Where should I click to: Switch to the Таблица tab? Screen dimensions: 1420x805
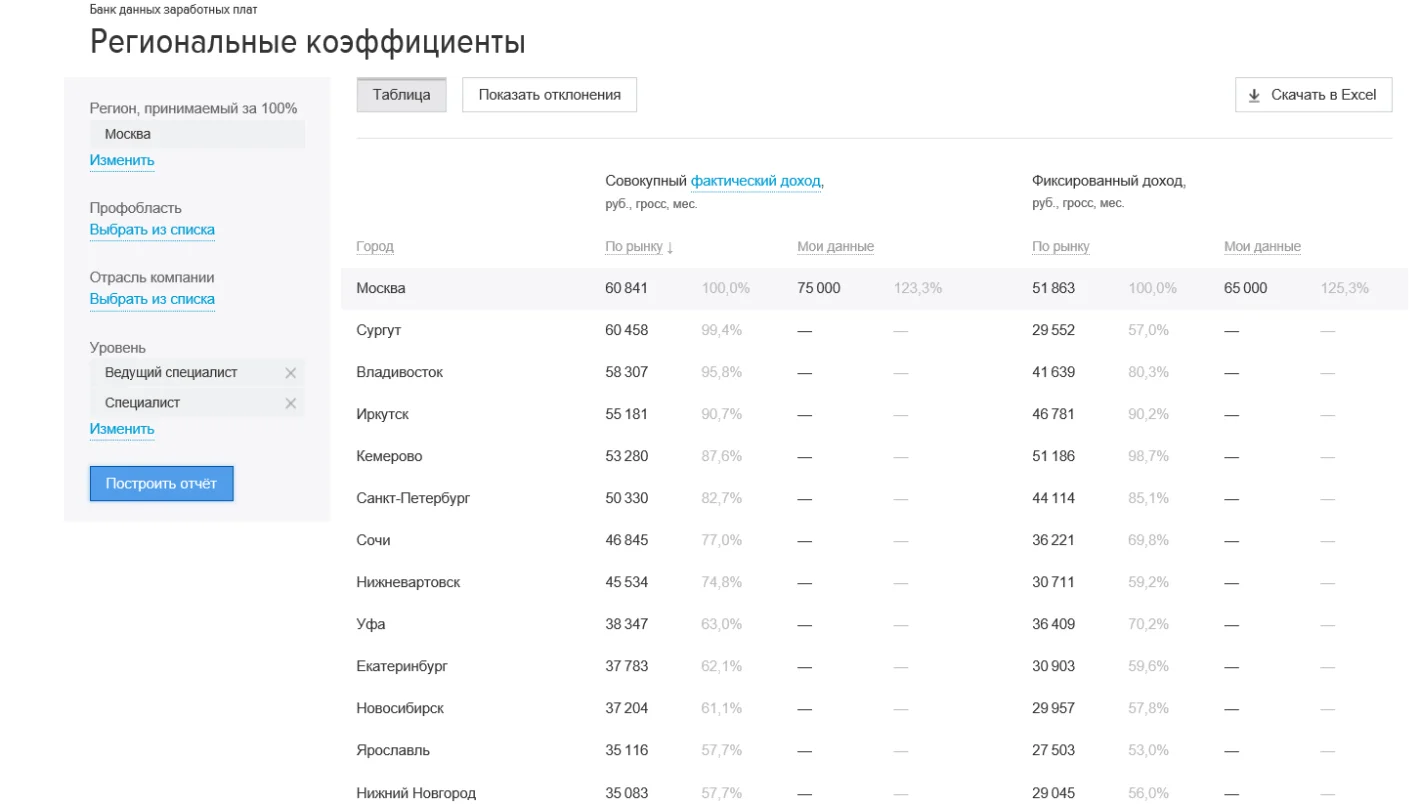pyautogui.click(x=401, y=95)
